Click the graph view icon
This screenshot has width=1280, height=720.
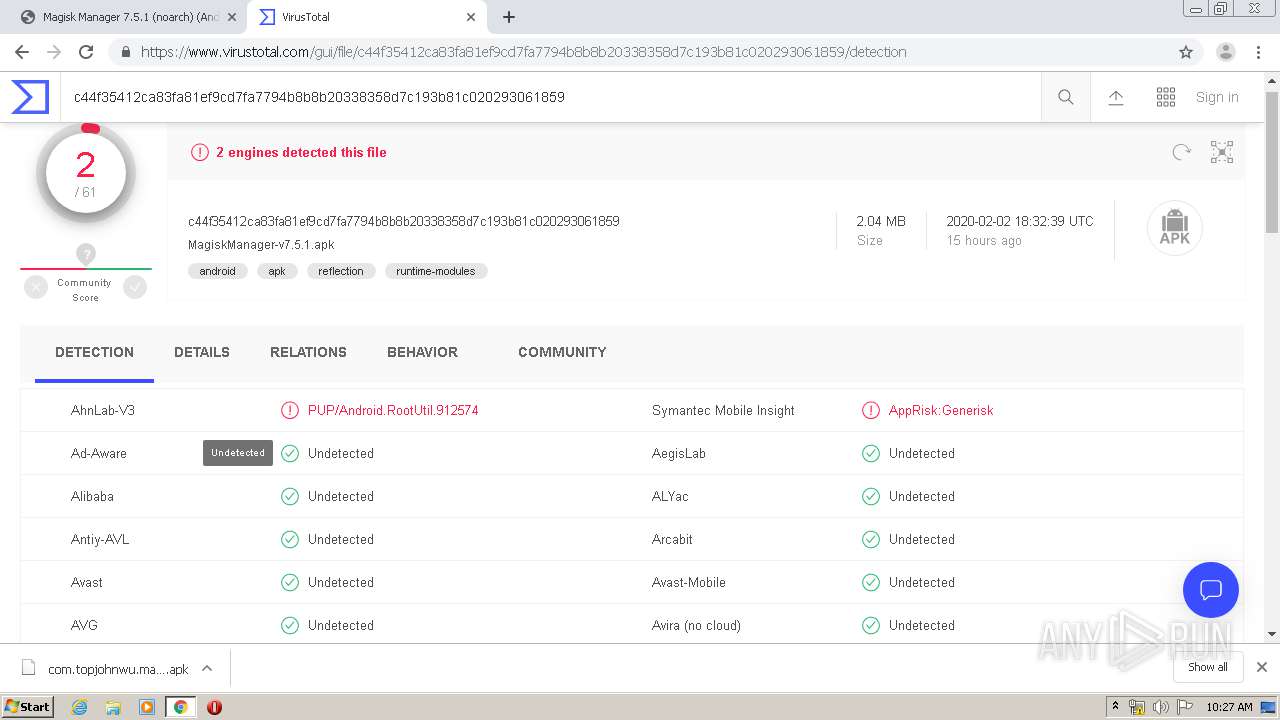point(1222,152)
